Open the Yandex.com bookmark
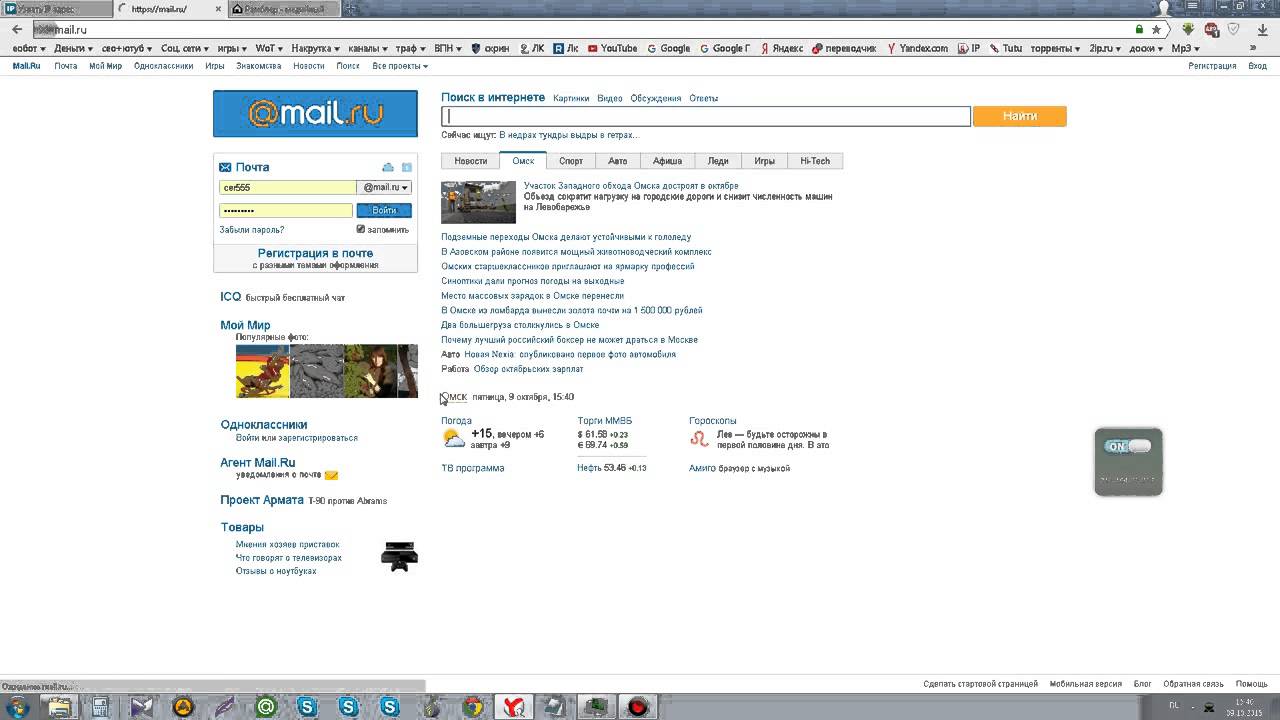 (x=918, y=48)
